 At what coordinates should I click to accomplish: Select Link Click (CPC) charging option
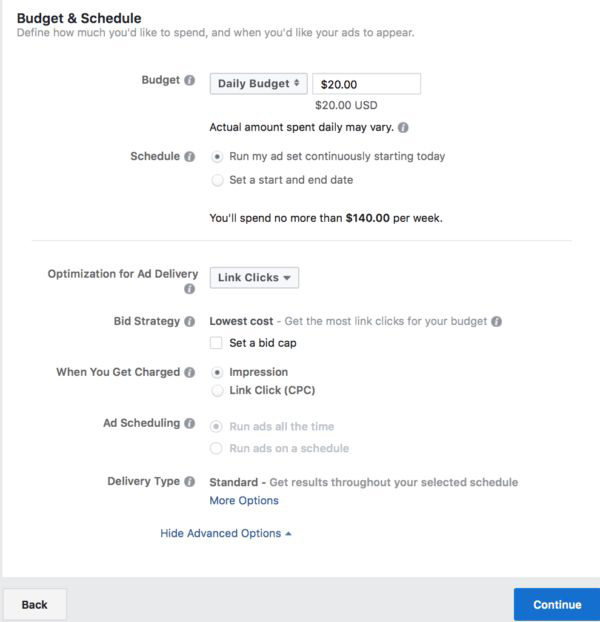point(217,391)
